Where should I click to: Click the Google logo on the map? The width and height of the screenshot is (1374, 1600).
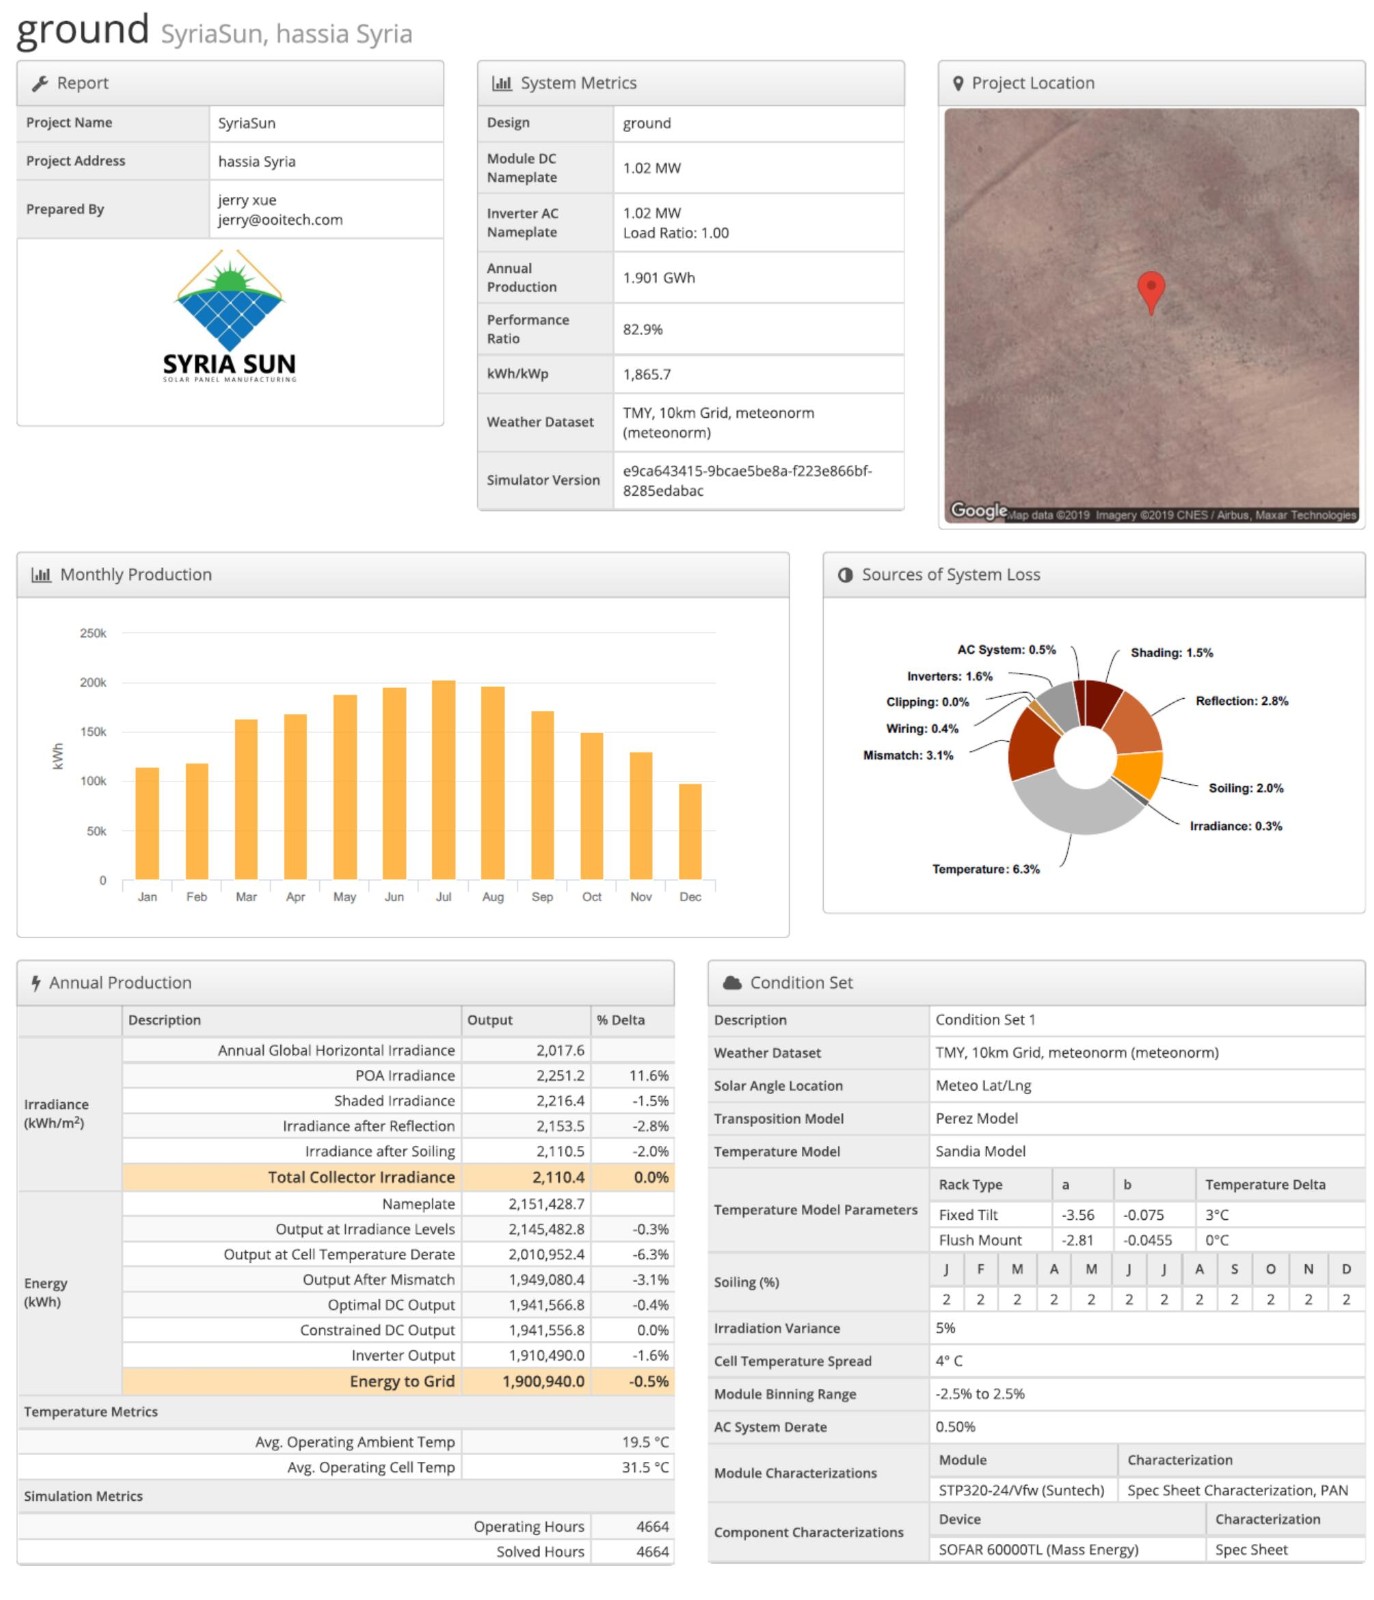978,510
